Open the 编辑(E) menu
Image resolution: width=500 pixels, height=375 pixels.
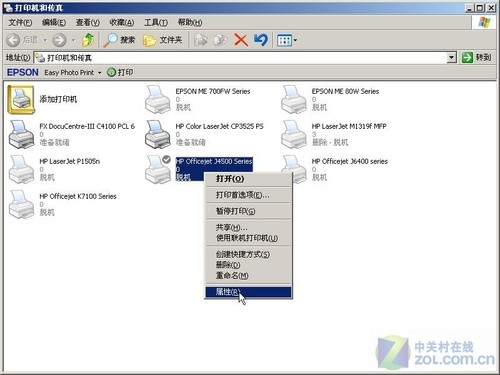[54, 22]
